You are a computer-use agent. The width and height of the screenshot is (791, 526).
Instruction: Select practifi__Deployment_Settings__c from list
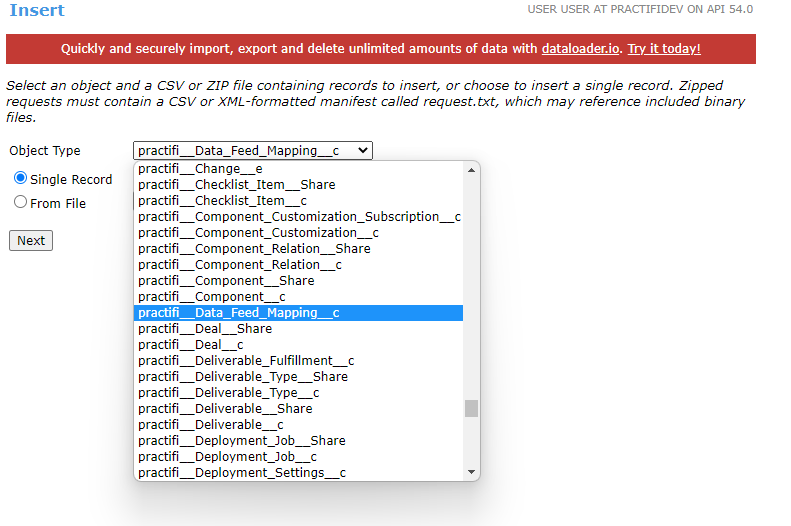coord(298,473)
